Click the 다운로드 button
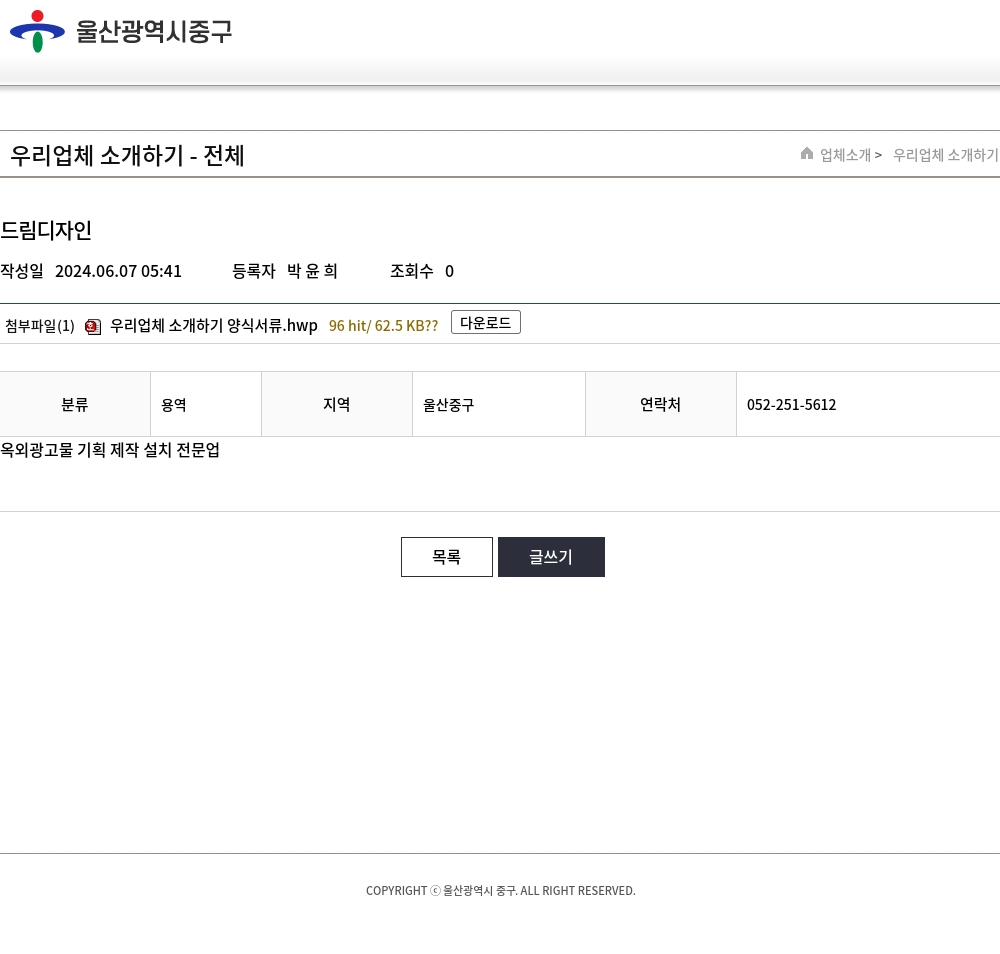The height and width of the screenshot is (954, 1000). pos(485,322)
